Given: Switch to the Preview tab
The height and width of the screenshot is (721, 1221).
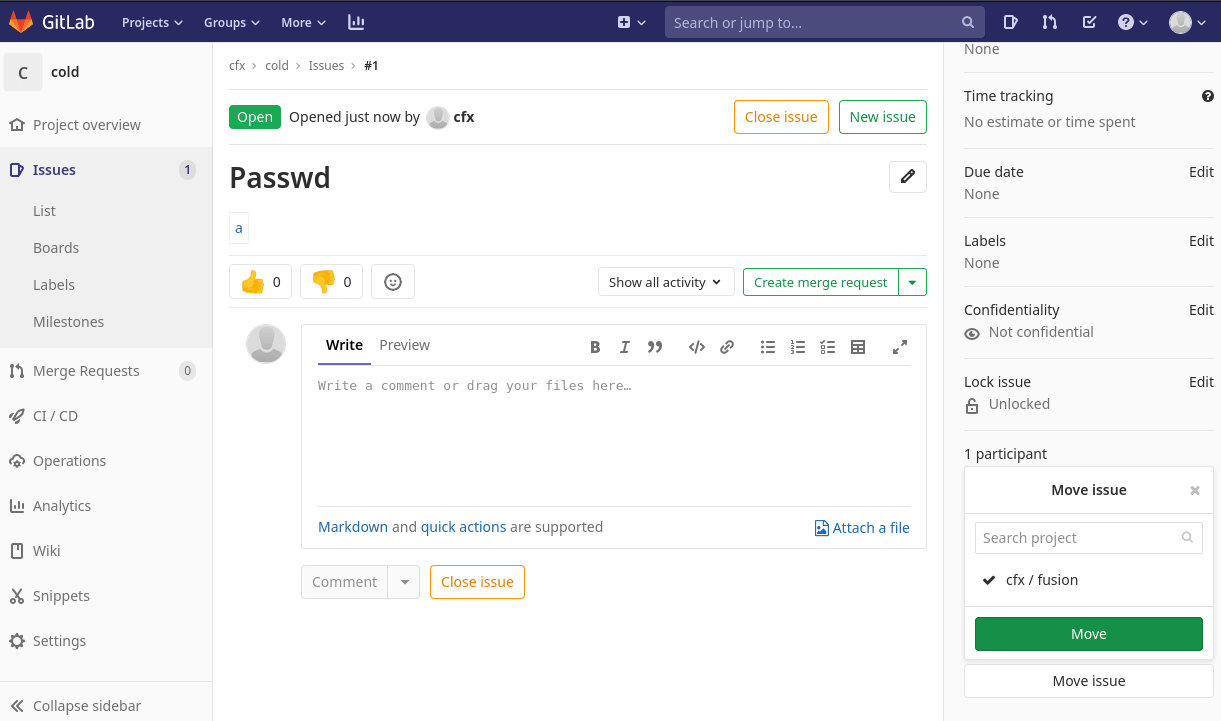Looking at the screenshot, I should 404,345.
